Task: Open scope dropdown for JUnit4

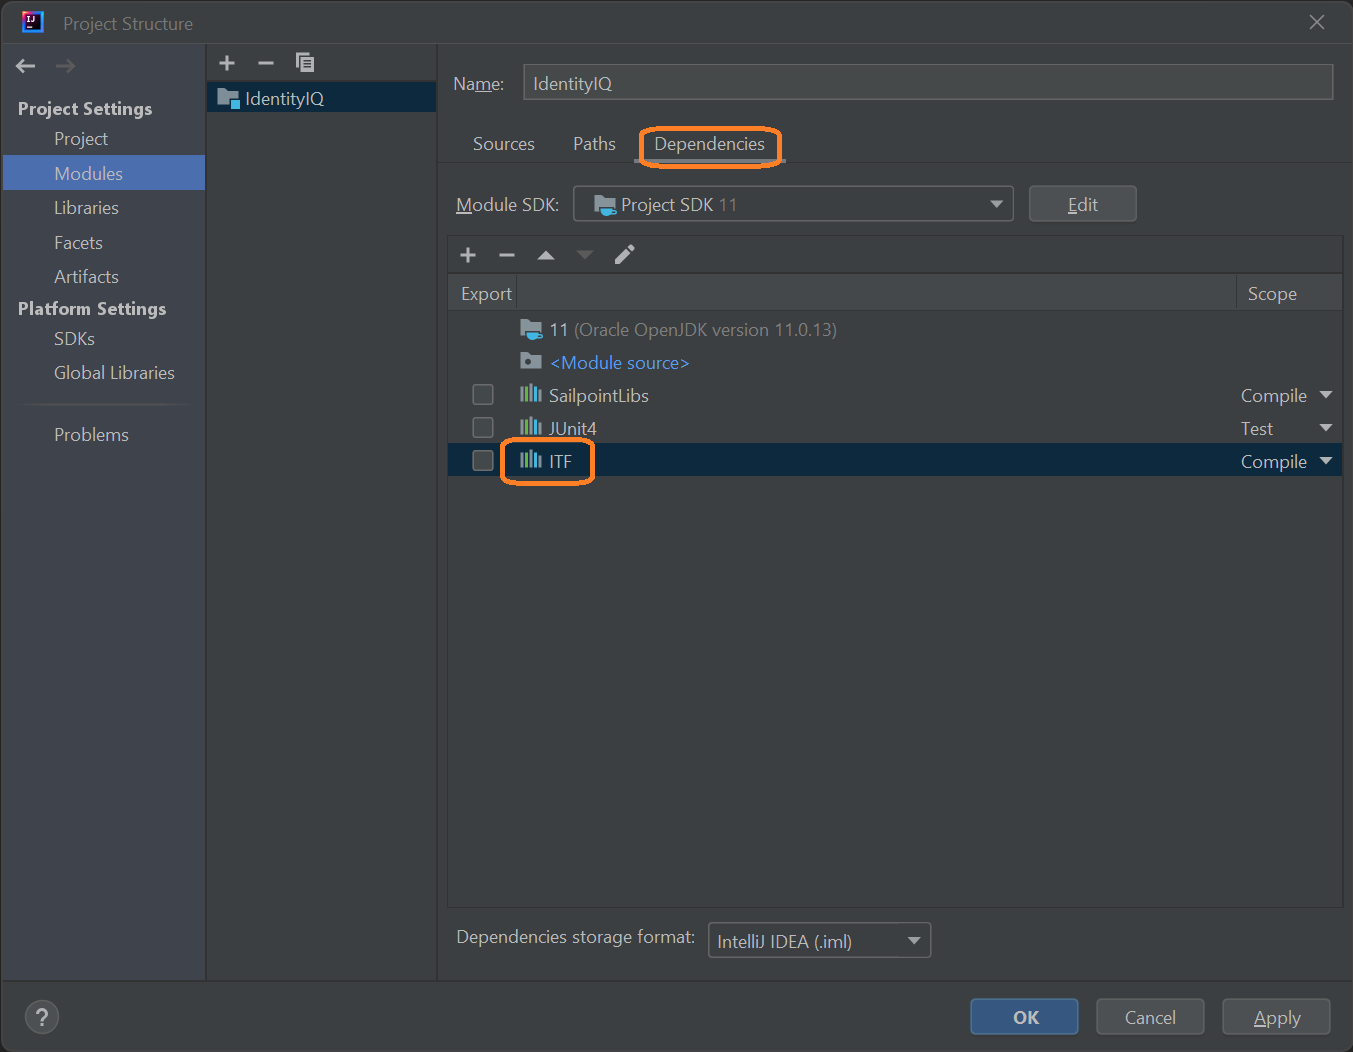Action: click(1326, 428)
